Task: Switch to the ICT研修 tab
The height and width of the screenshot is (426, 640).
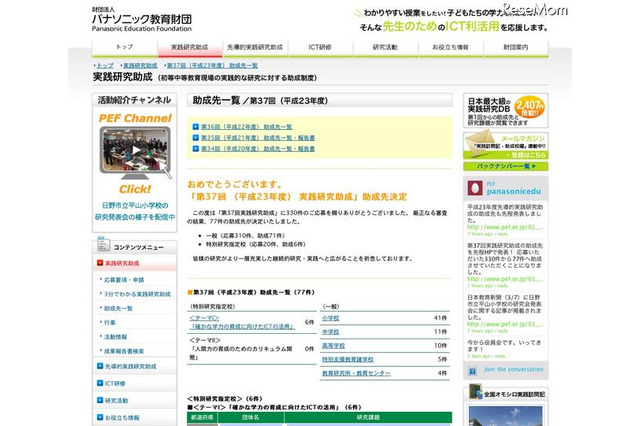Action: pos(320,47)
